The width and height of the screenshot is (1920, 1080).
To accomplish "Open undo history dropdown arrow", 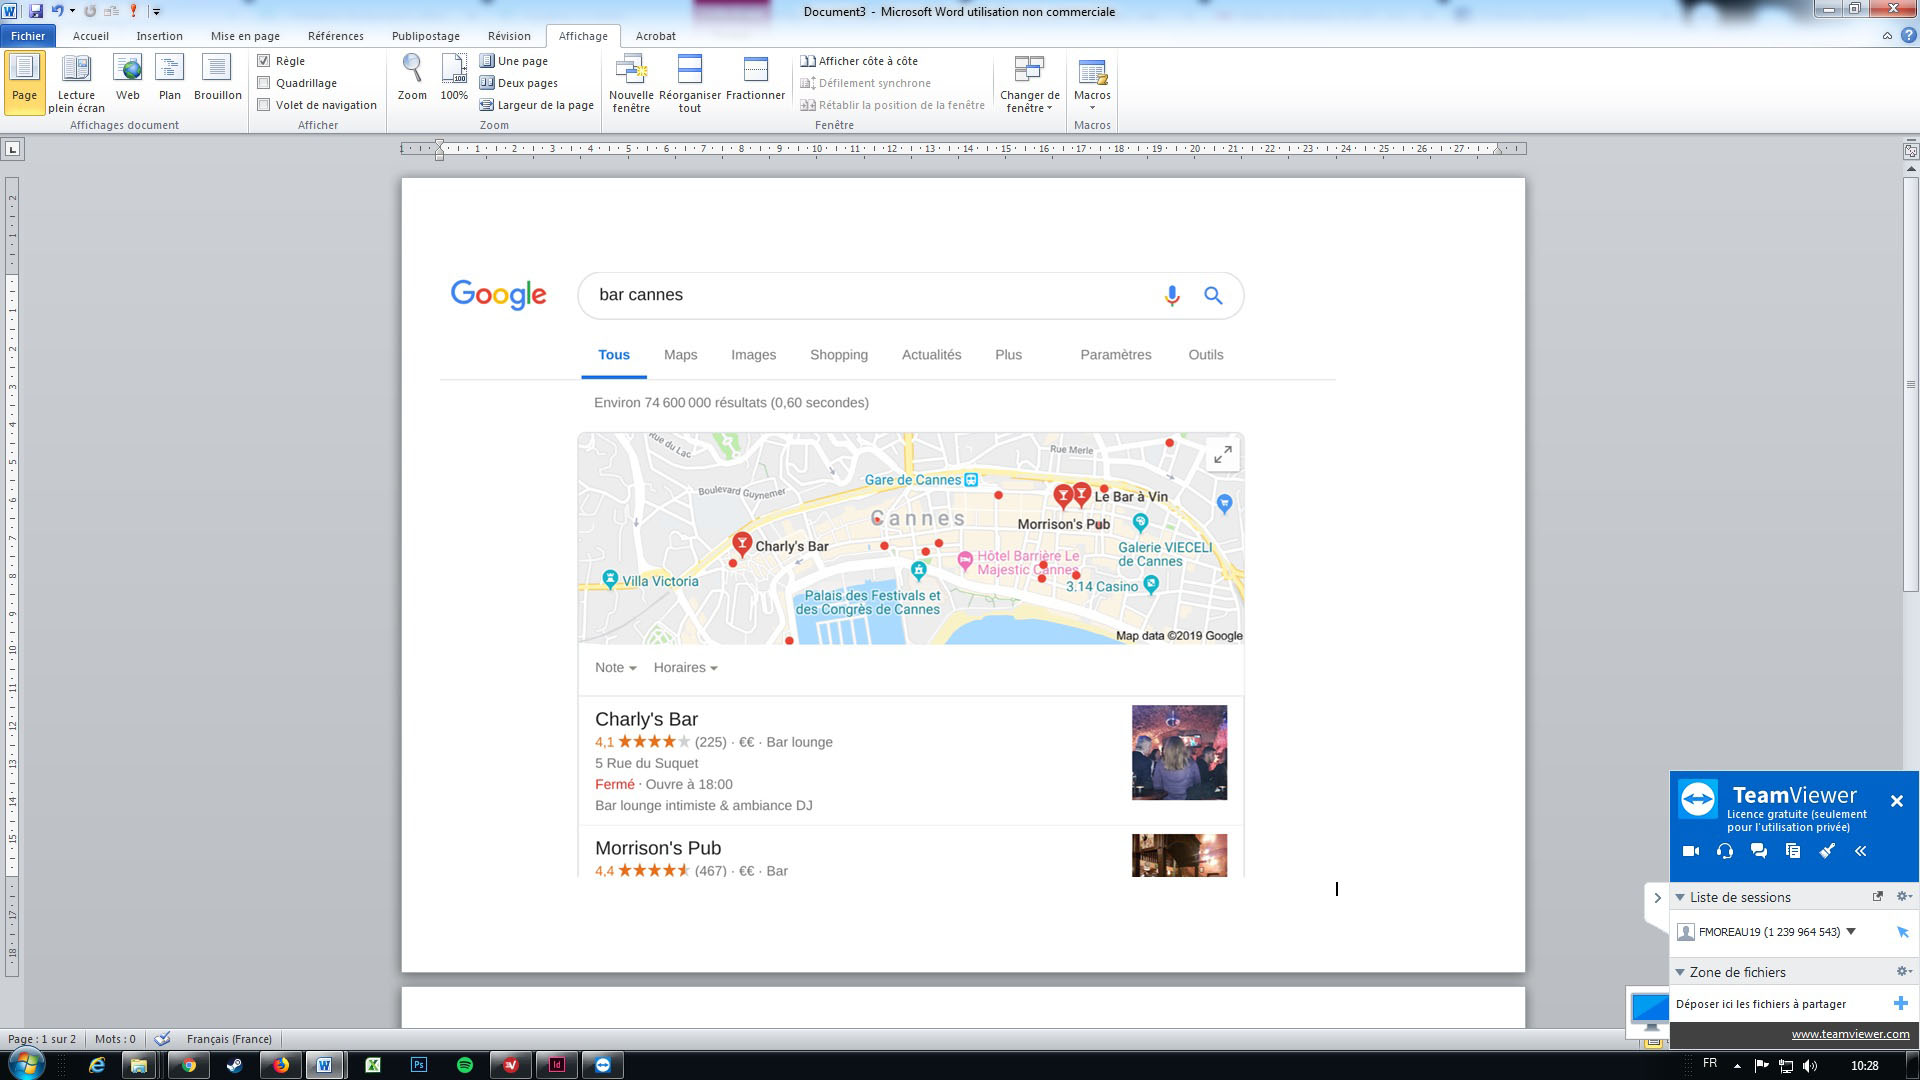I will 72,11.
